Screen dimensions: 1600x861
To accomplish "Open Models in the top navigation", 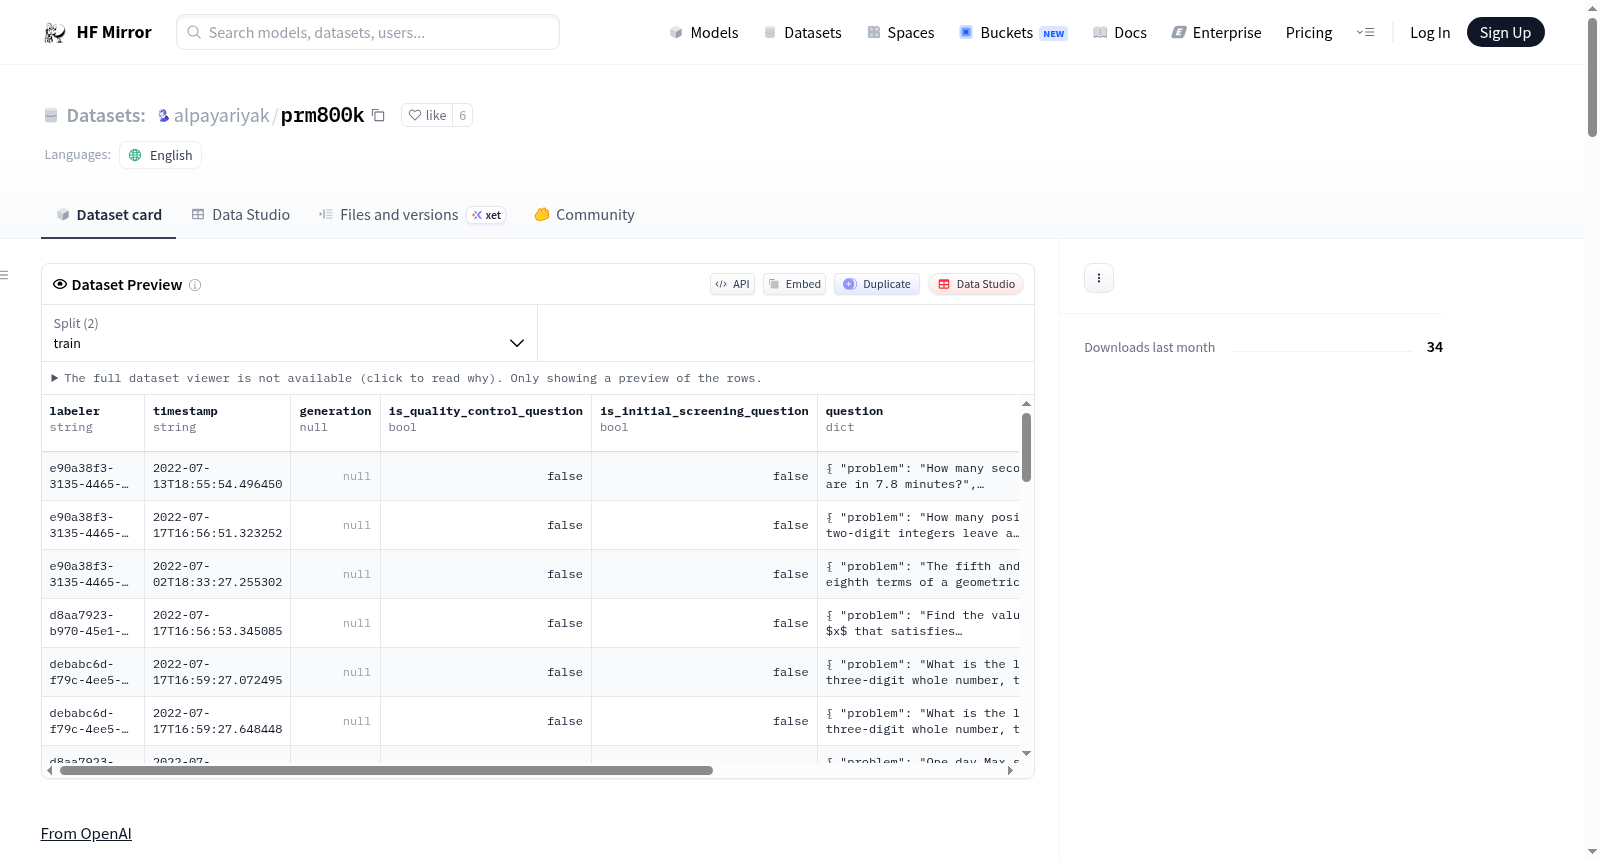I will tap(704, 33).
